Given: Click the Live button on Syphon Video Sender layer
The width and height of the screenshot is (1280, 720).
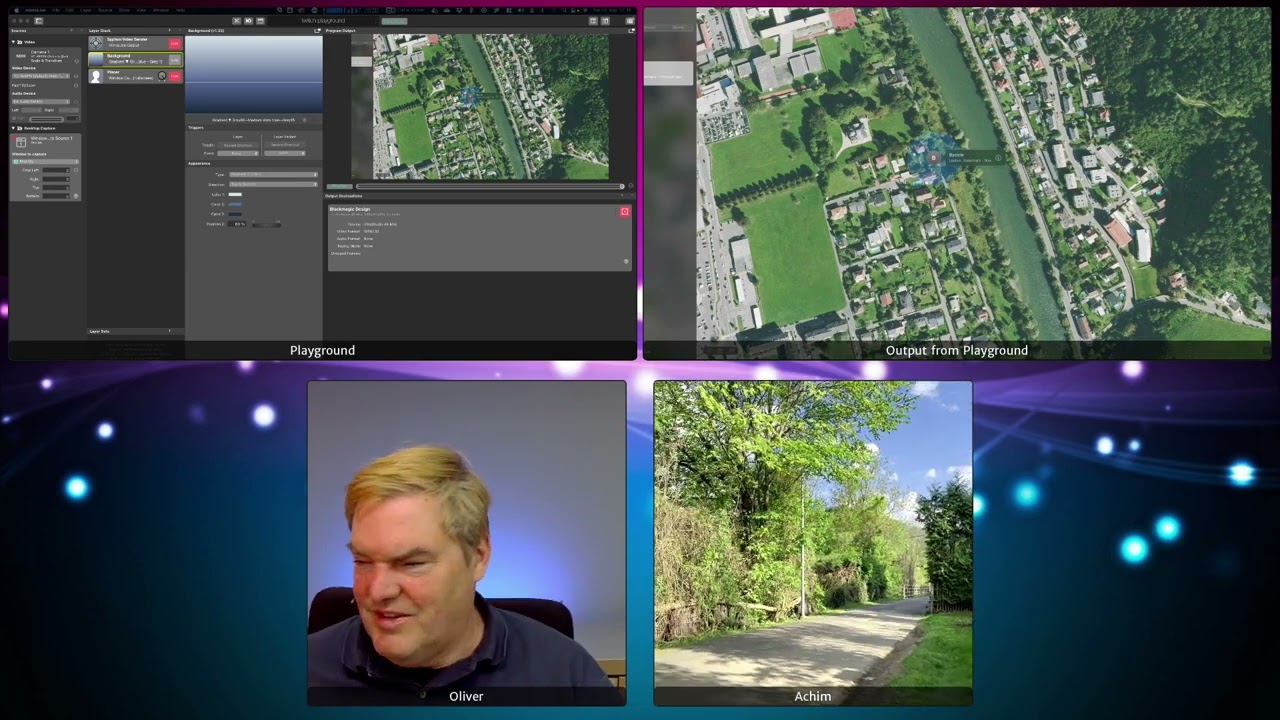Looking at the screenshot, I should [175, 44].
